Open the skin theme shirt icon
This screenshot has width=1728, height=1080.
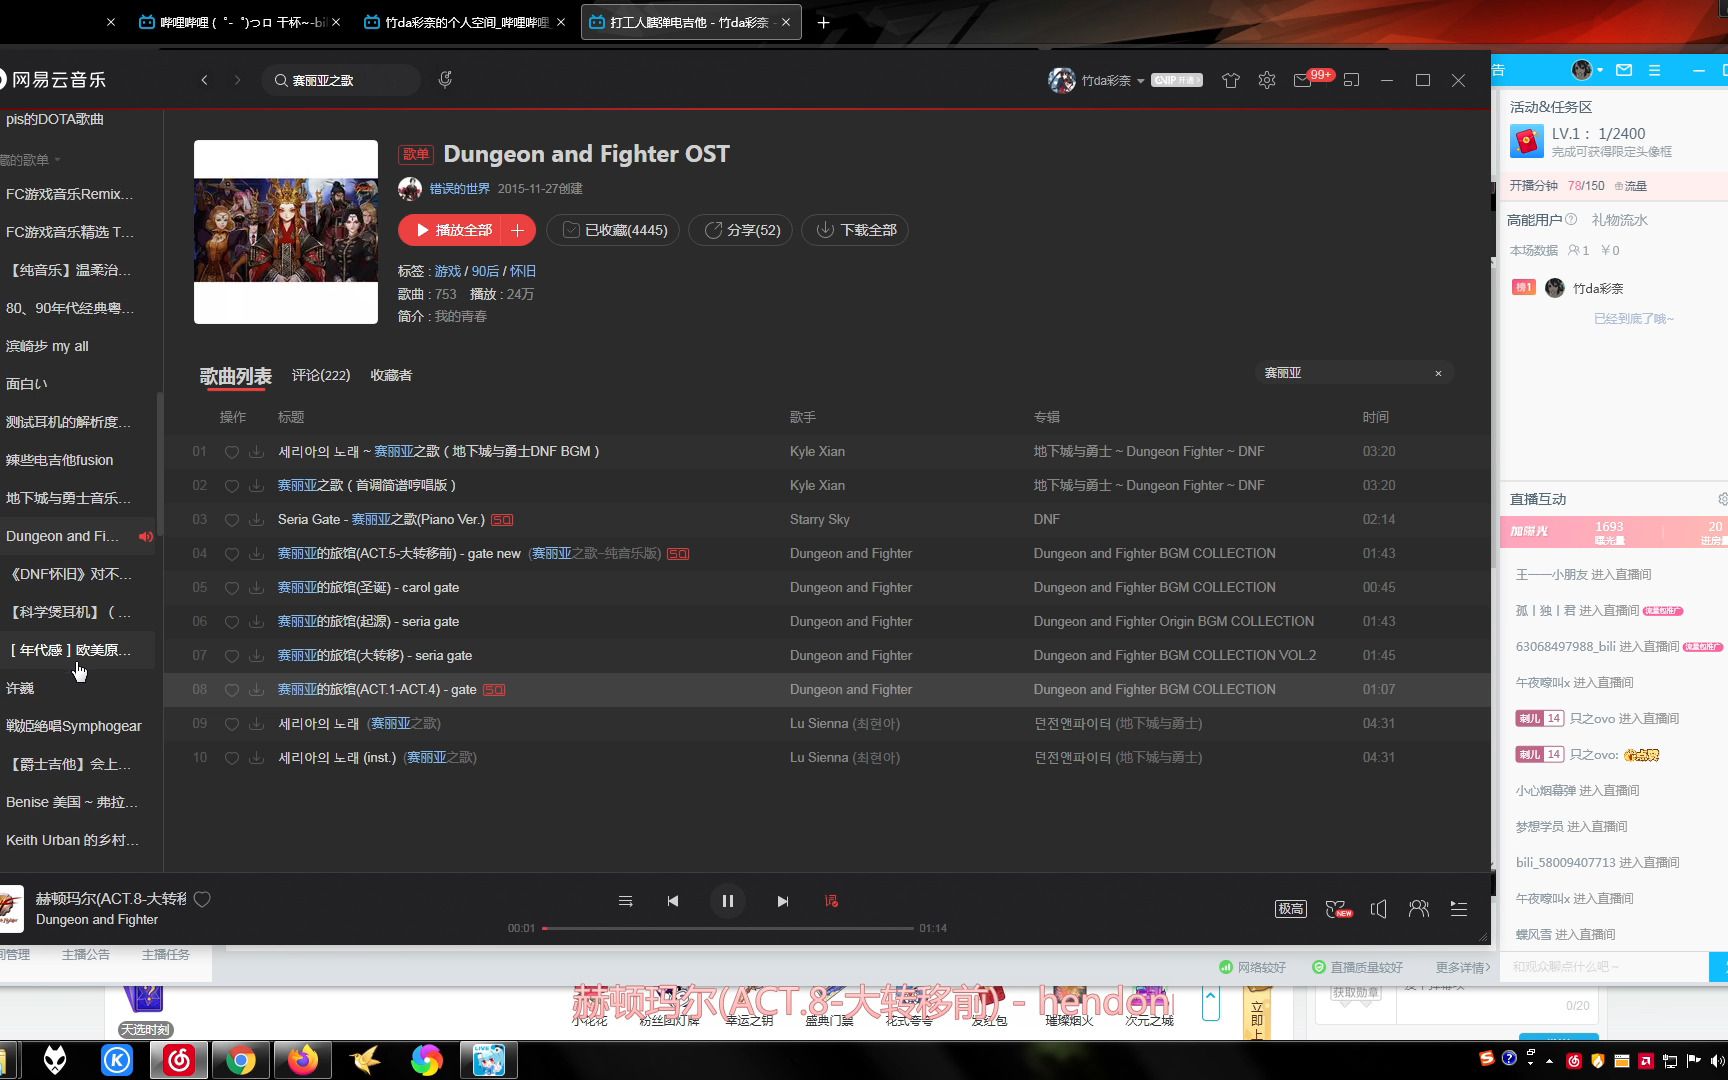pos(1230,80)
